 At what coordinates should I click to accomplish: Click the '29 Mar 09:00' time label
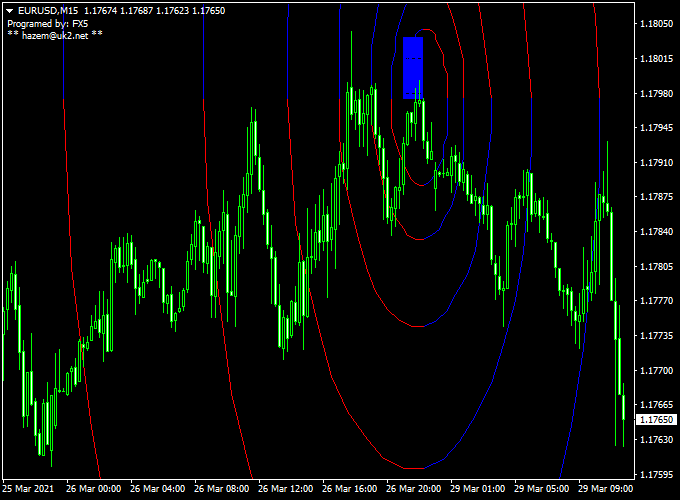[605, 489]
